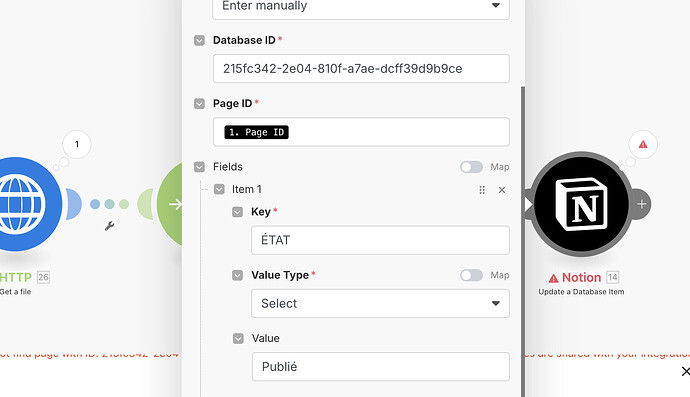The height and width of the screenshot is (397, 690).
Task: Toggle the Map switch for Fields
Action: tap(471, 167)
